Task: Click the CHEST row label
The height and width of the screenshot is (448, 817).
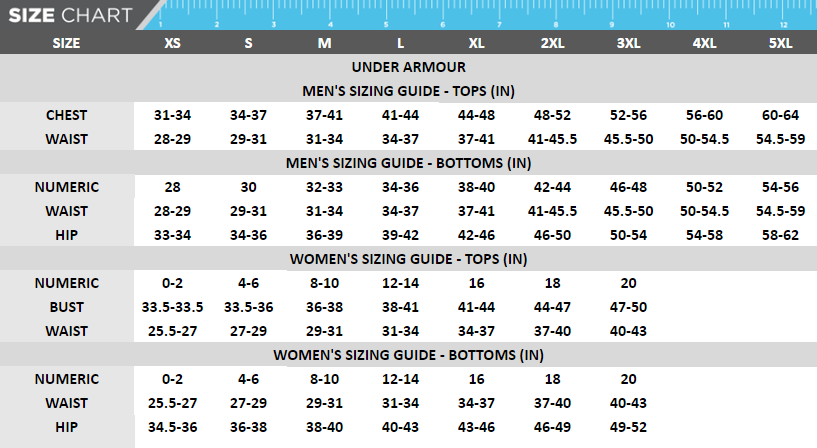Action: [66, 115]
